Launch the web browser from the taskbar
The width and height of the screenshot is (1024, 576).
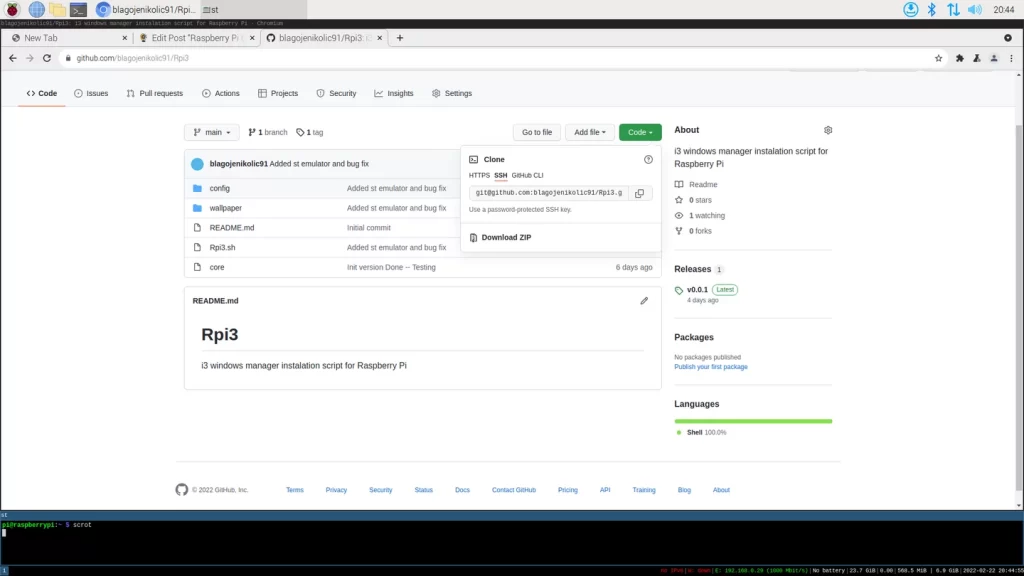click(37, 9)
